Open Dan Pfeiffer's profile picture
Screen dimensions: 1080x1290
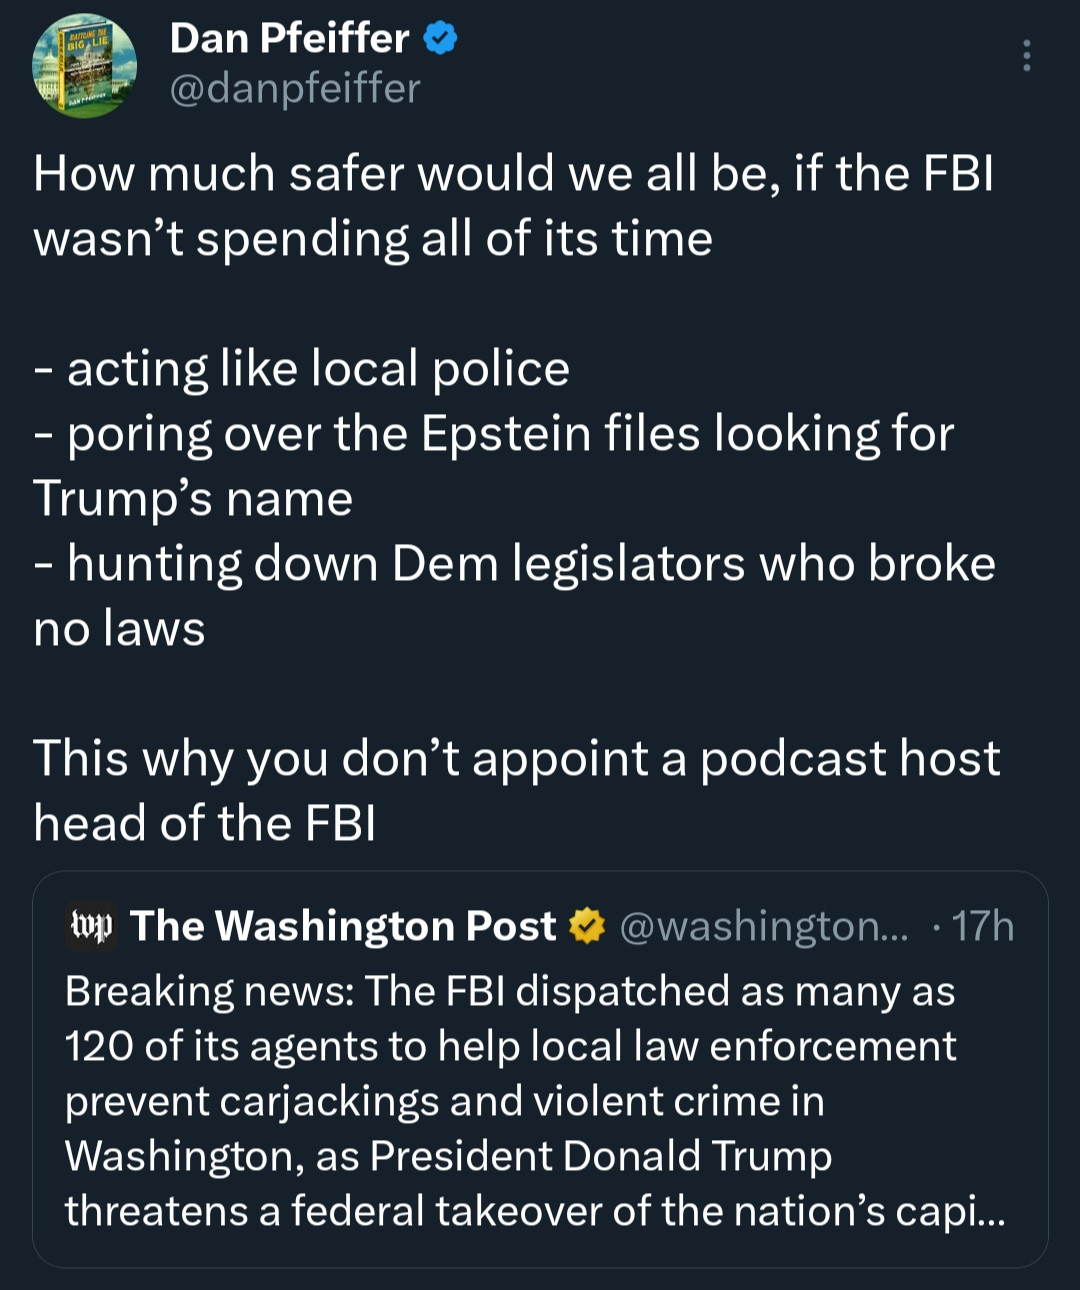point(85,66)
